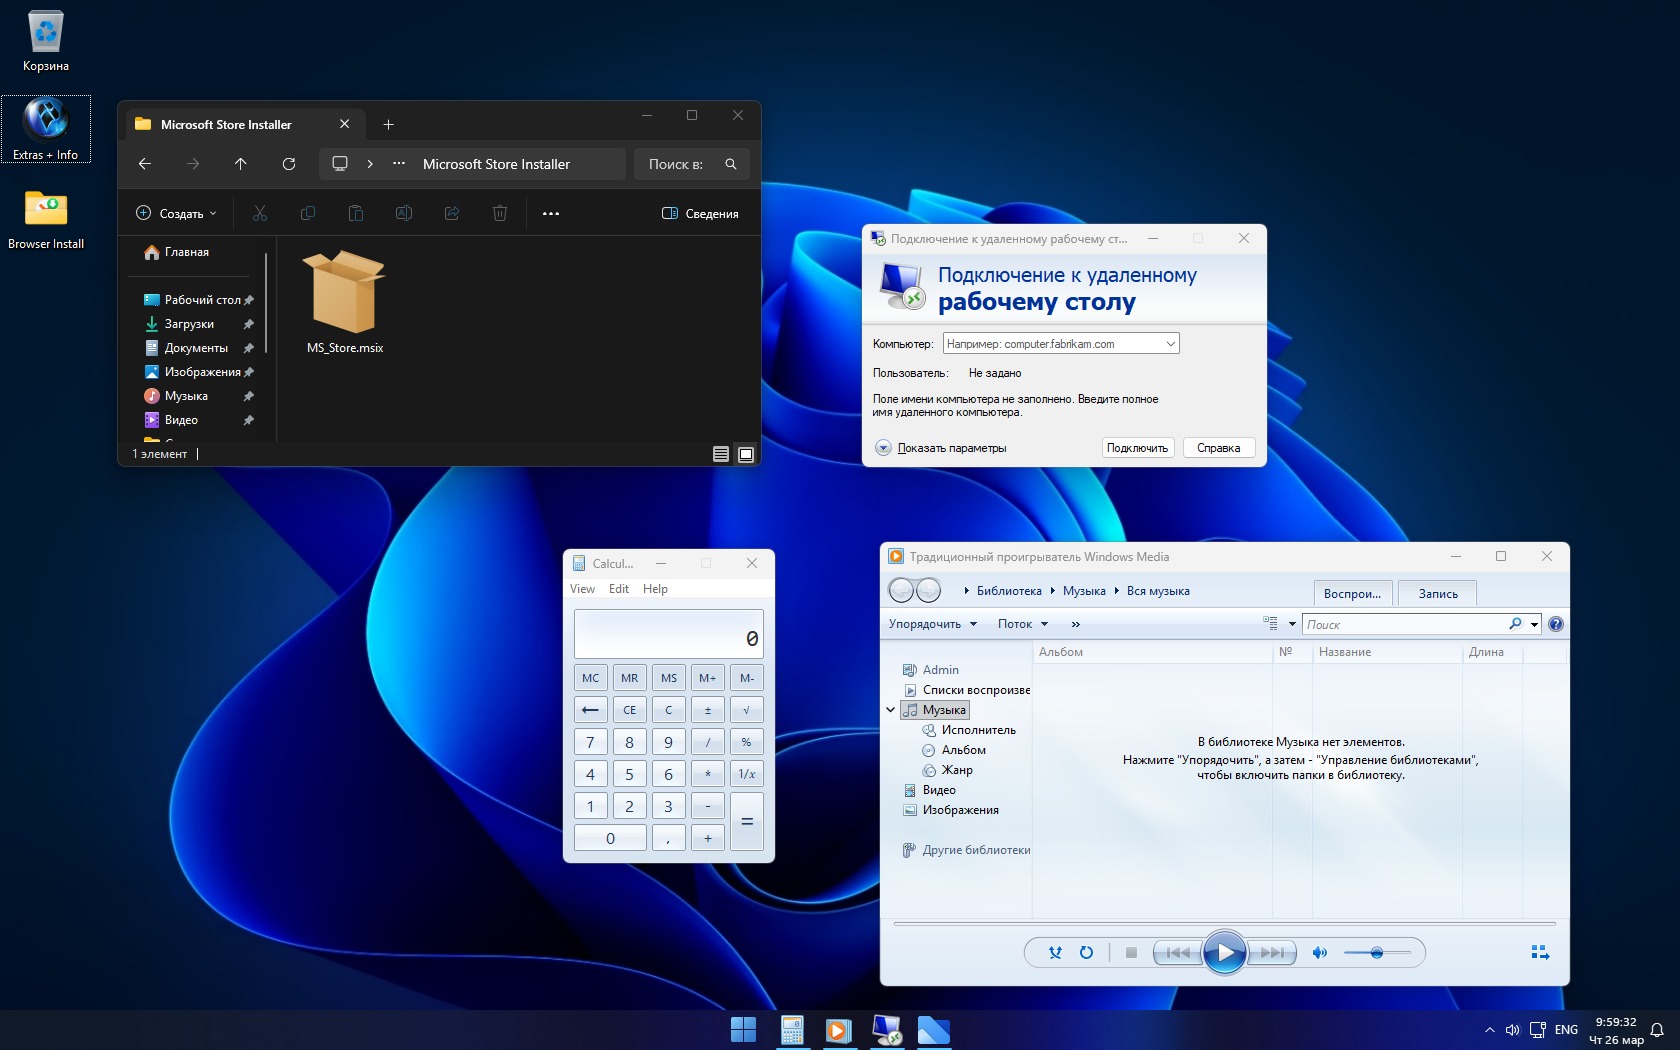Click the Media Player volume slider

point(1377,953)
